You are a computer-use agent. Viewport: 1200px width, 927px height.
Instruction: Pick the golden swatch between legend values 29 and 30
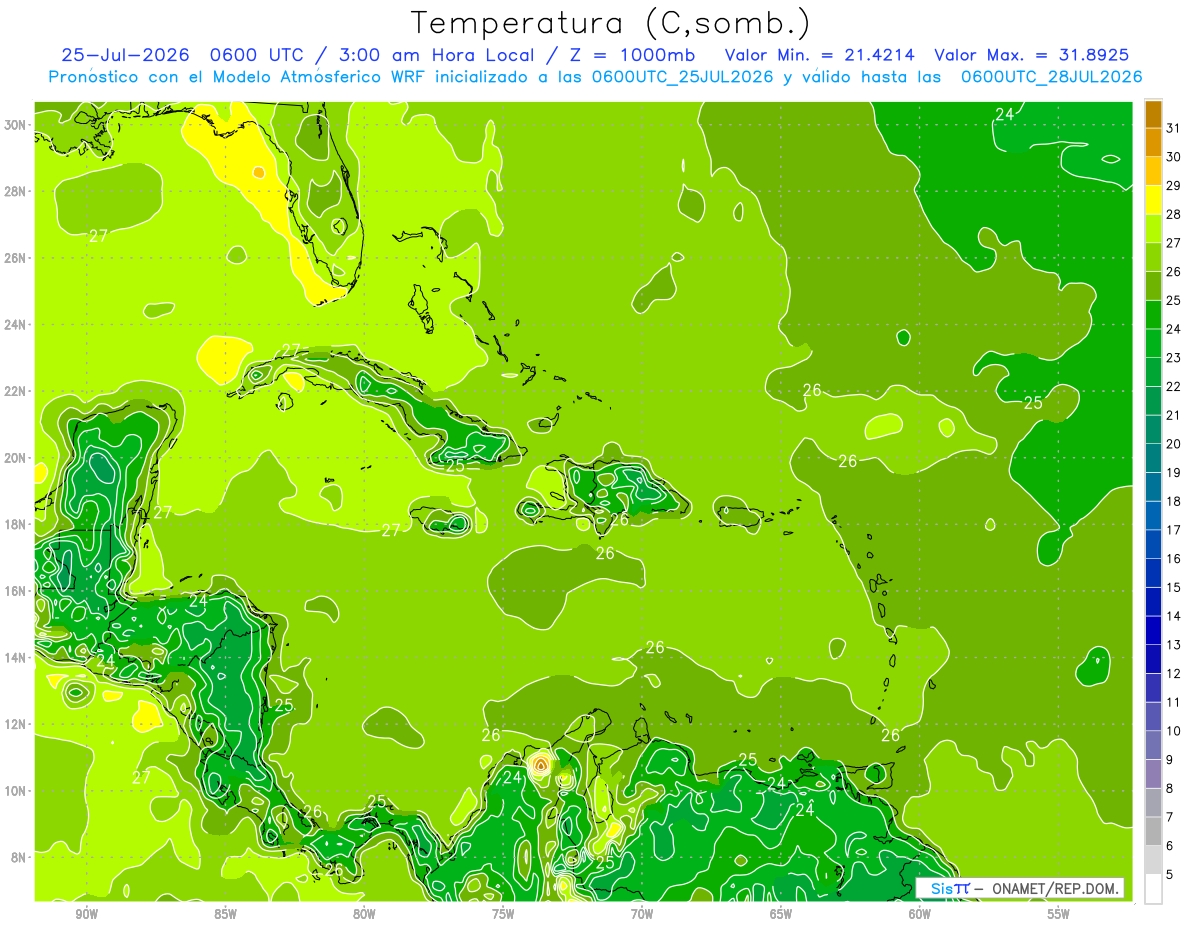1153,170
